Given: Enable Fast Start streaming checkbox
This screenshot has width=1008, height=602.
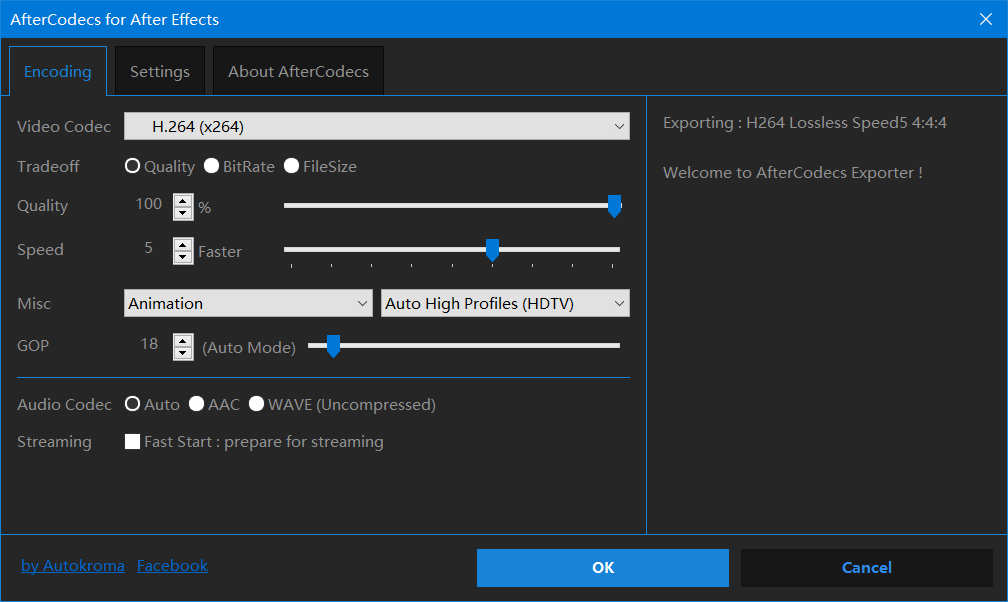Looking at the screenshot, I should pos(132,441).
